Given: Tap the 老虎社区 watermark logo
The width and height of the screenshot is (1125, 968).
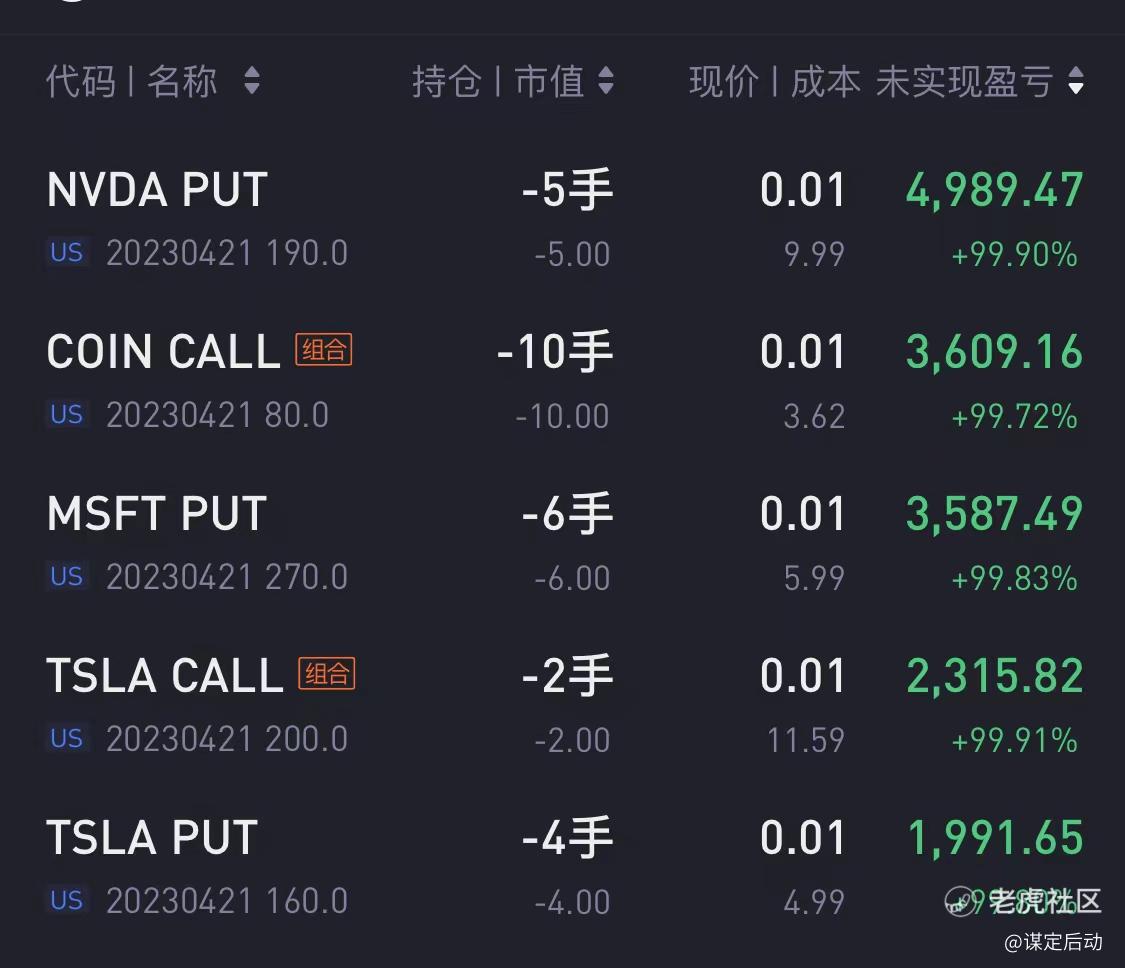Looking at the screenshot, I should [1022, 901].
